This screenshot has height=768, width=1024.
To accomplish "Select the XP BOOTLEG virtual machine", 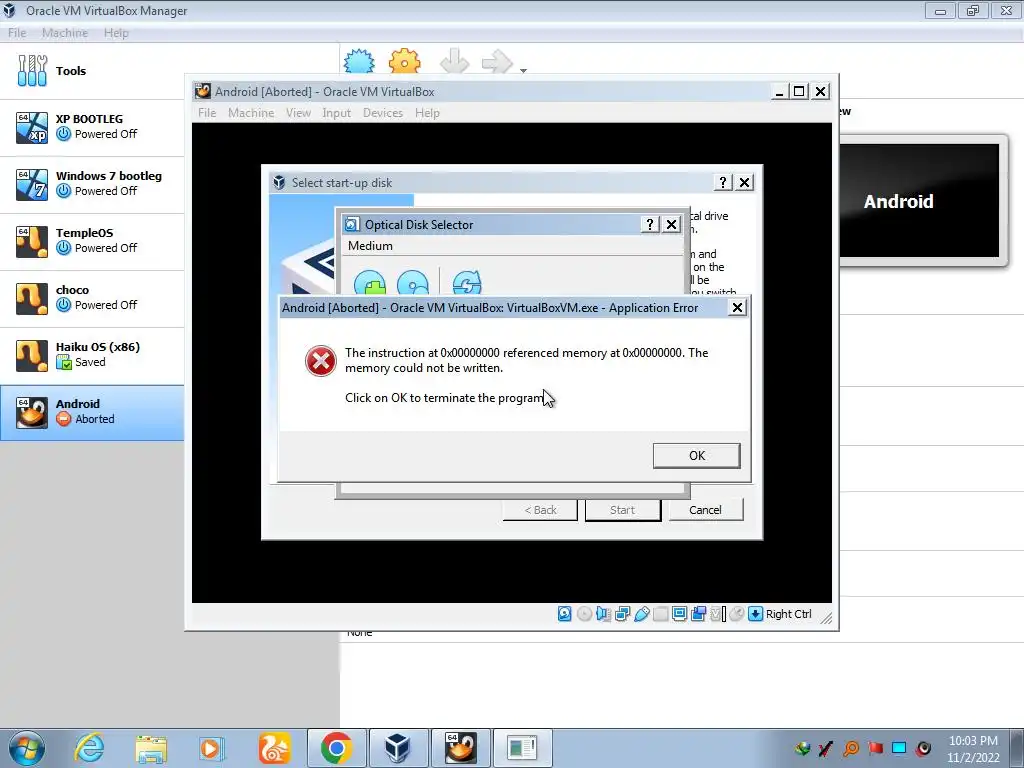I will point(91,127).
